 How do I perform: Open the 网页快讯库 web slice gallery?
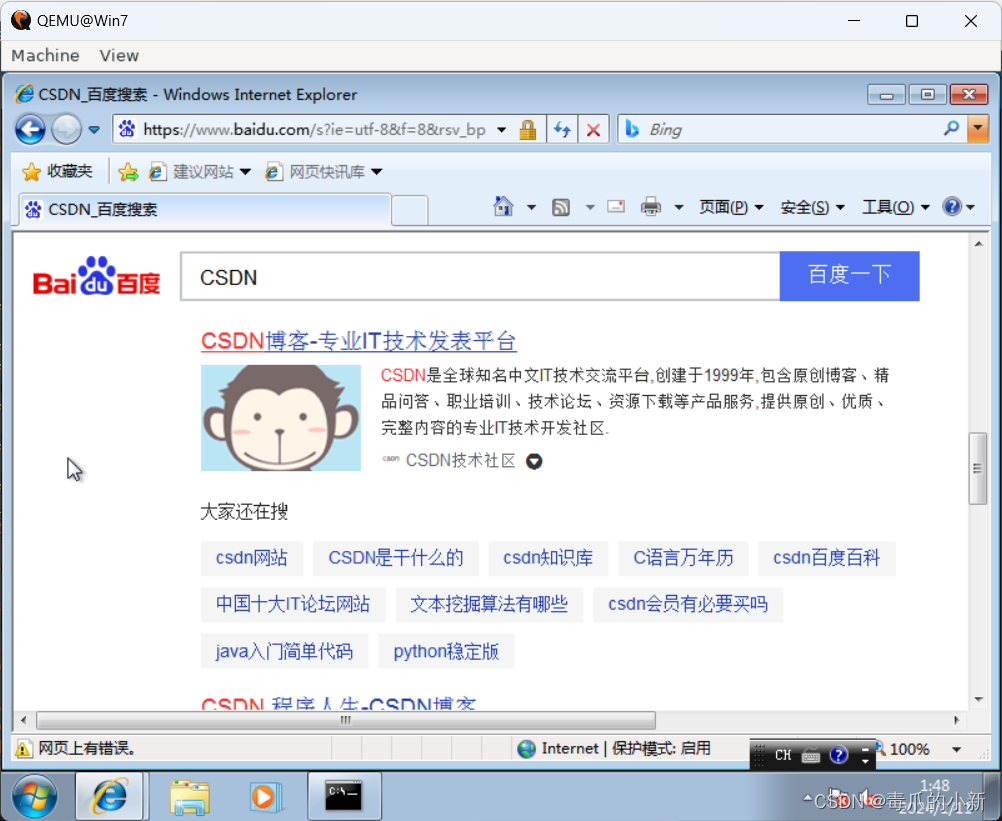(x=324, y=171)
